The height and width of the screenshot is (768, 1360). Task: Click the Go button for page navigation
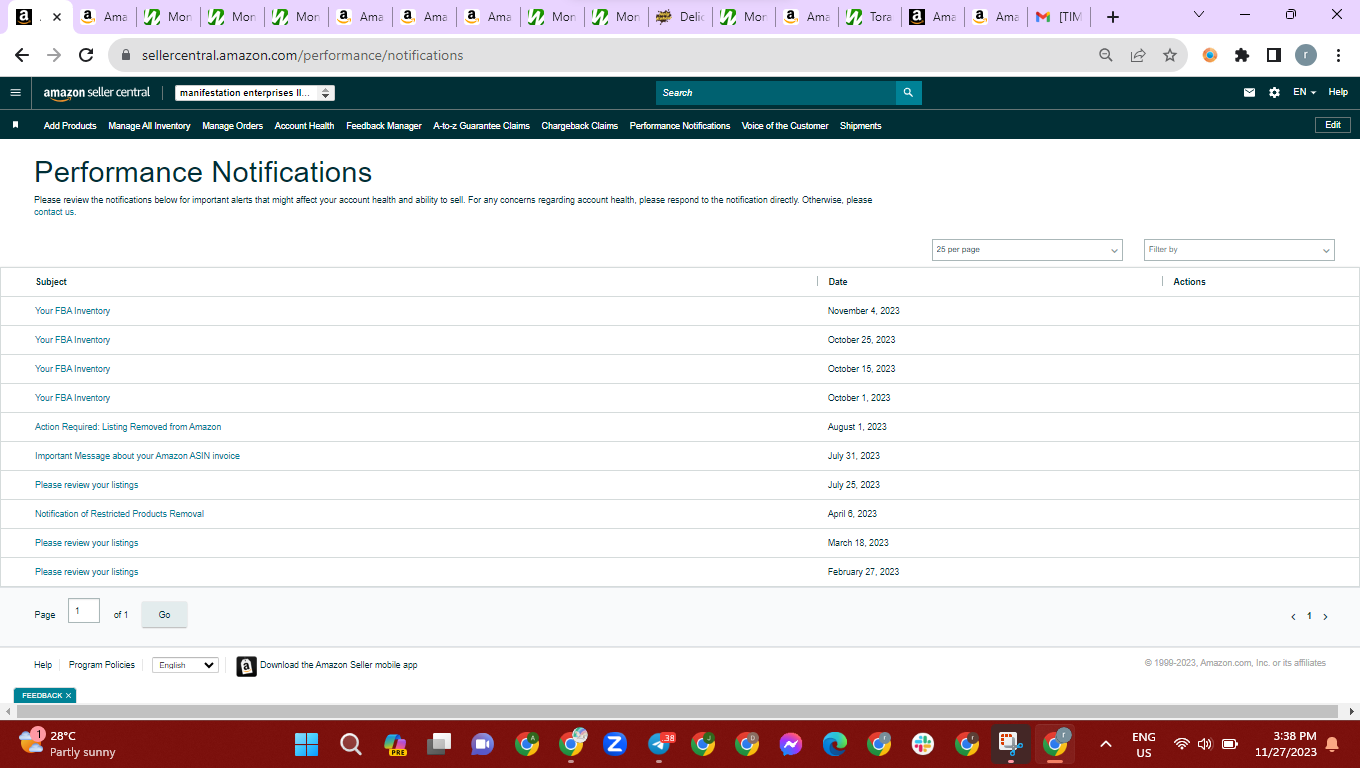coord(164,615)
